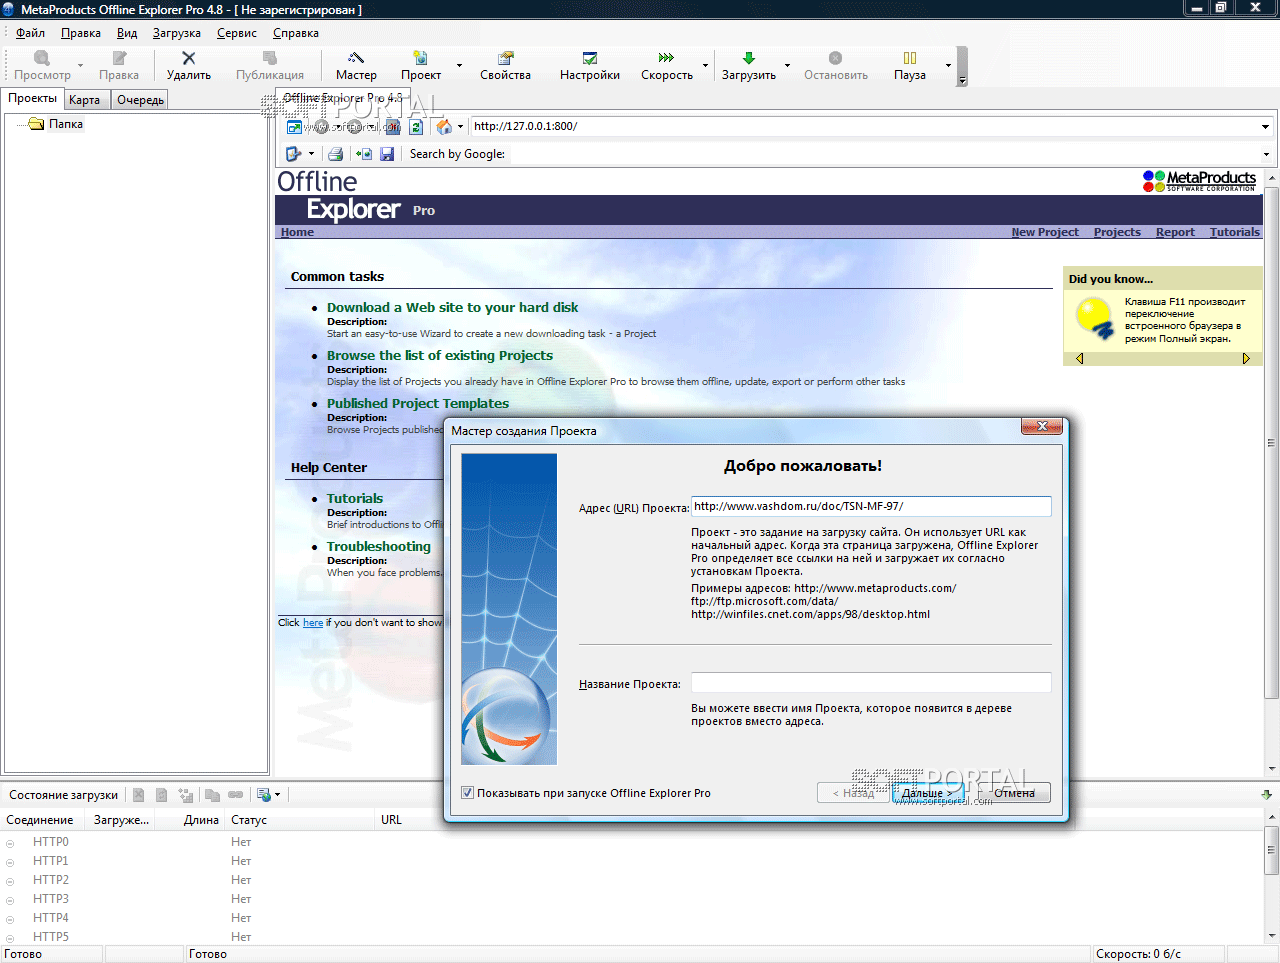
Task: Open the Загрузить dropdown arrow
Action: [x=787, y=66]
